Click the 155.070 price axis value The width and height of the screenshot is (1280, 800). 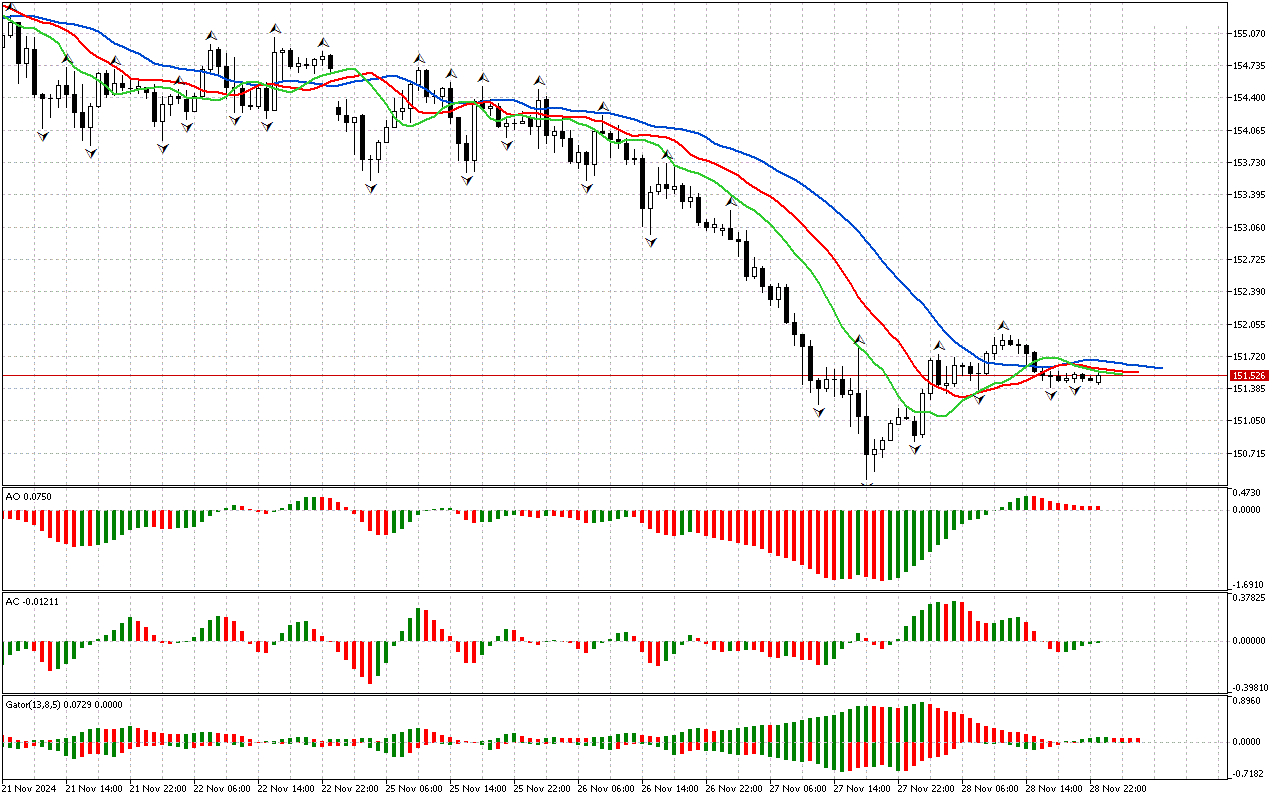pos(1251,33)
